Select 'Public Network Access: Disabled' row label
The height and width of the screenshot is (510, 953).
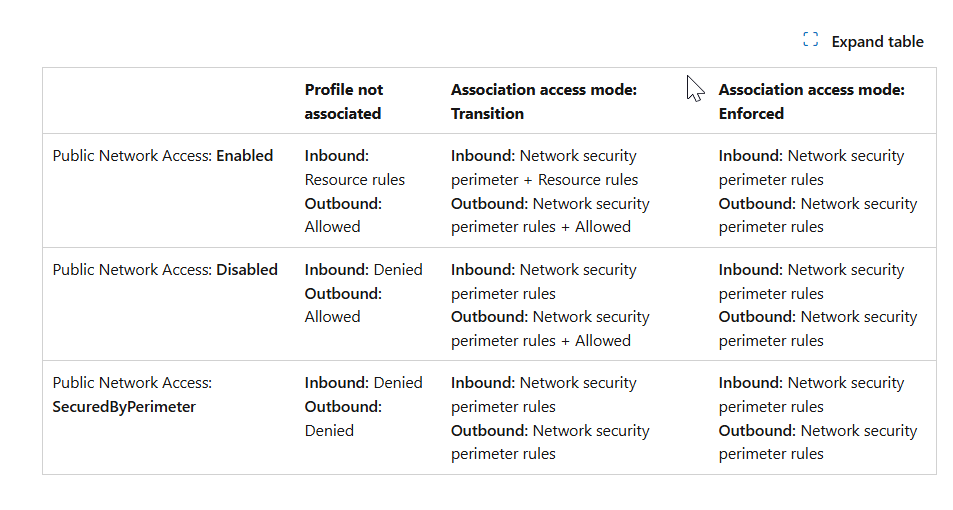(x=165, y=270)
